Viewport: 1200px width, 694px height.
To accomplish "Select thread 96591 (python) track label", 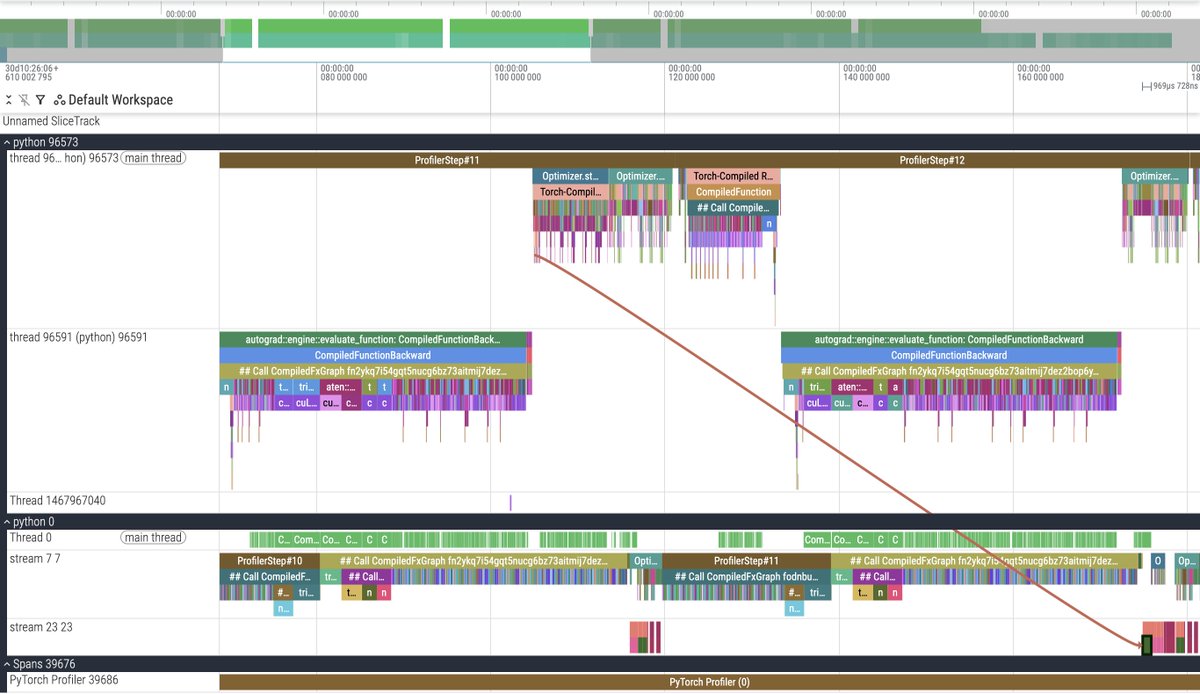I will point(78,338).
